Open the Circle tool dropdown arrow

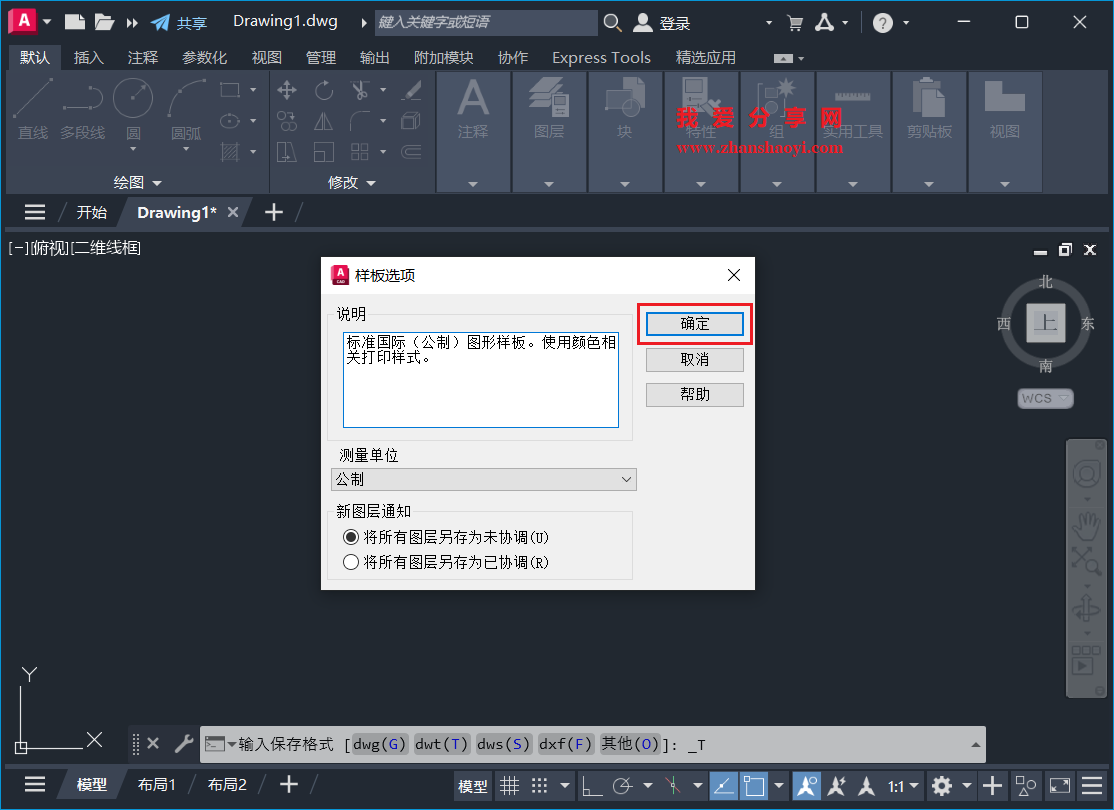pyautogui.click(x=133, y=149)
